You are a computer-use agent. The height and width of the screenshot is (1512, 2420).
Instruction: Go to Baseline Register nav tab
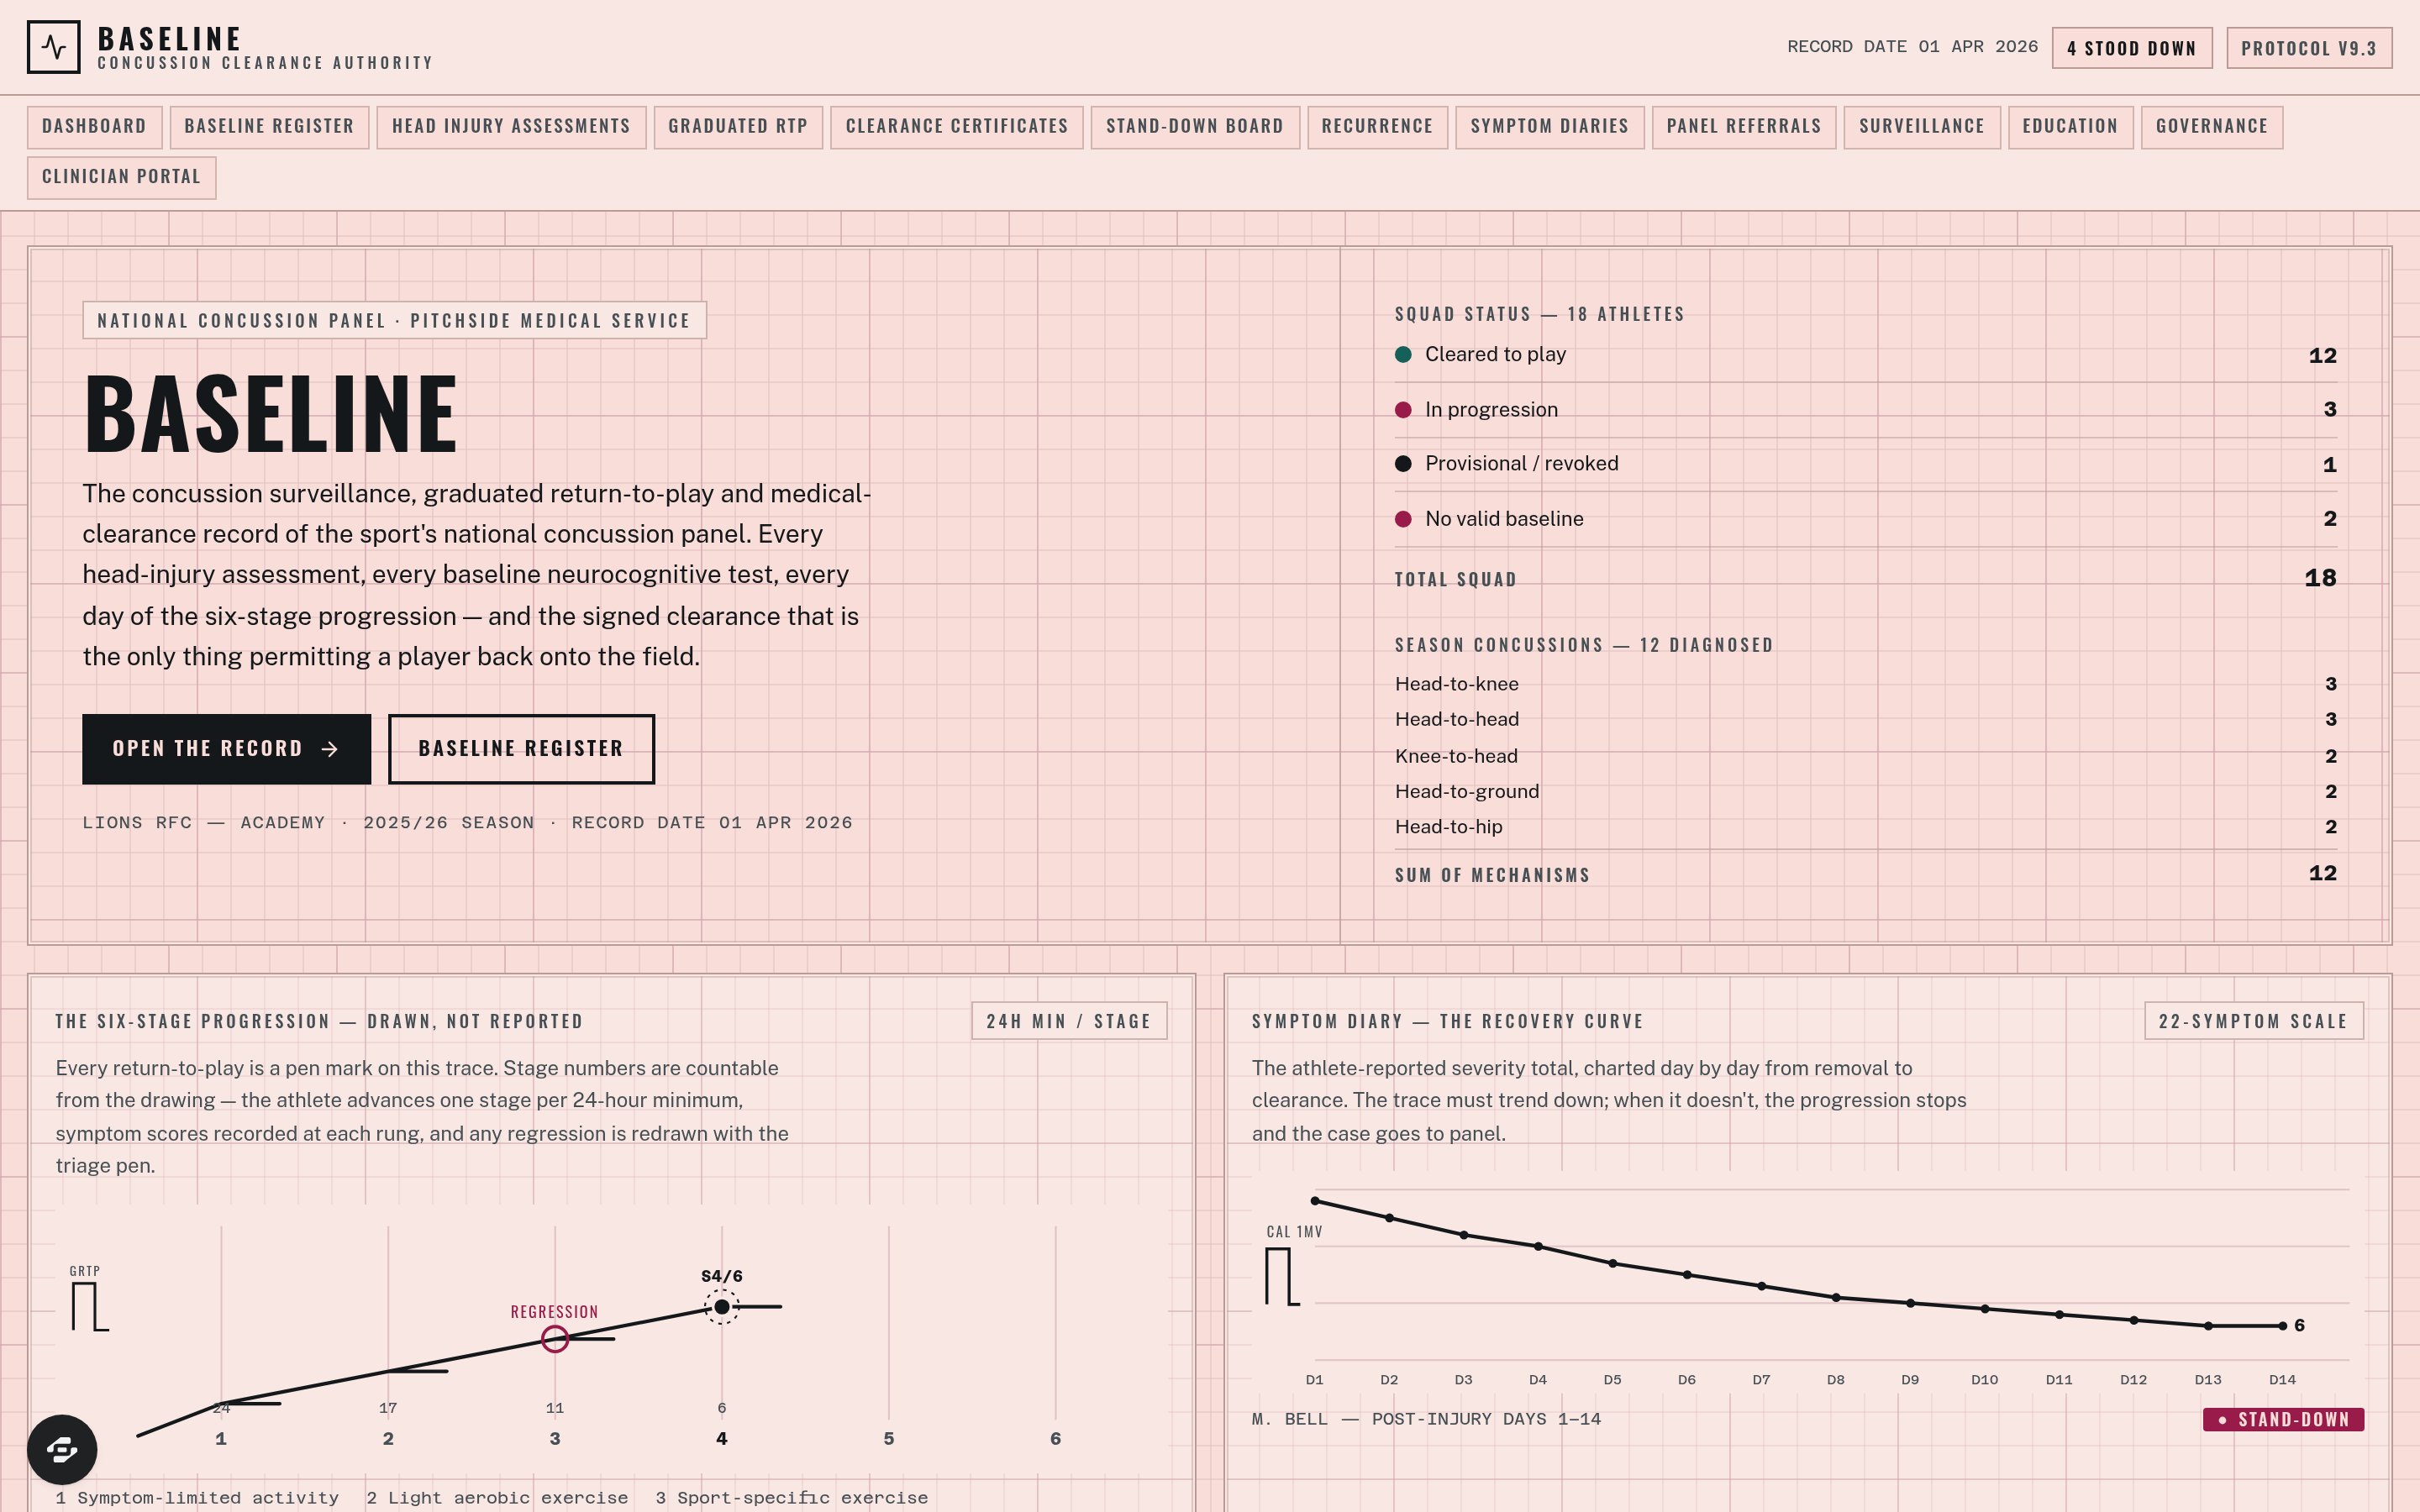point(269,127)
